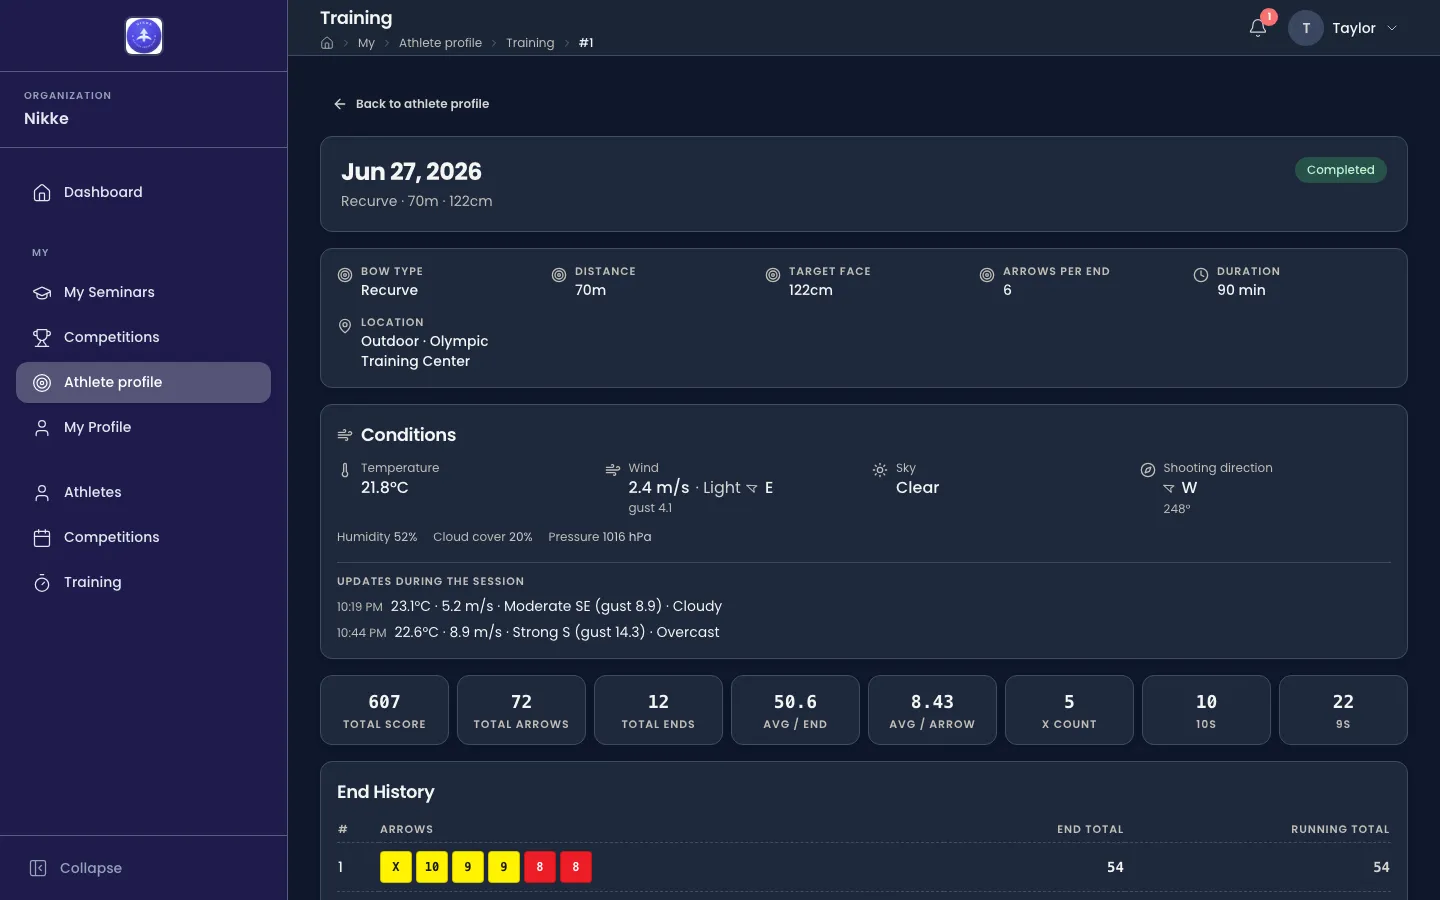Go to My Seminars page
Screen dimensions: 1440x900
pos(143,292)
